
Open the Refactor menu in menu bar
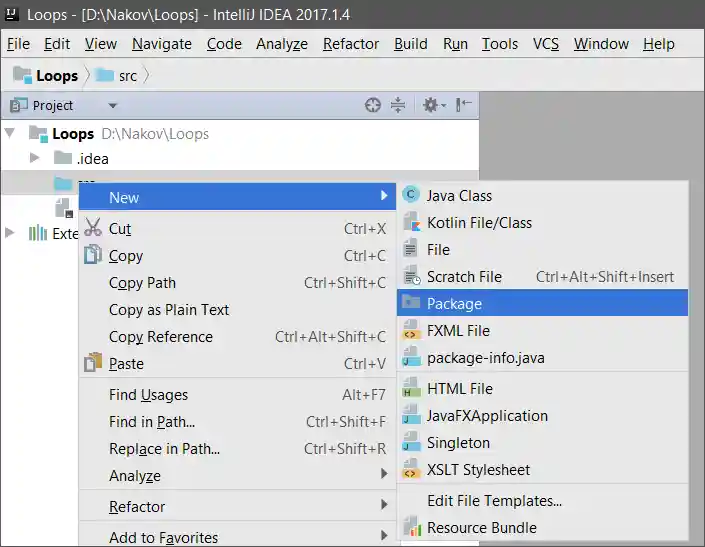pos(351,44)
